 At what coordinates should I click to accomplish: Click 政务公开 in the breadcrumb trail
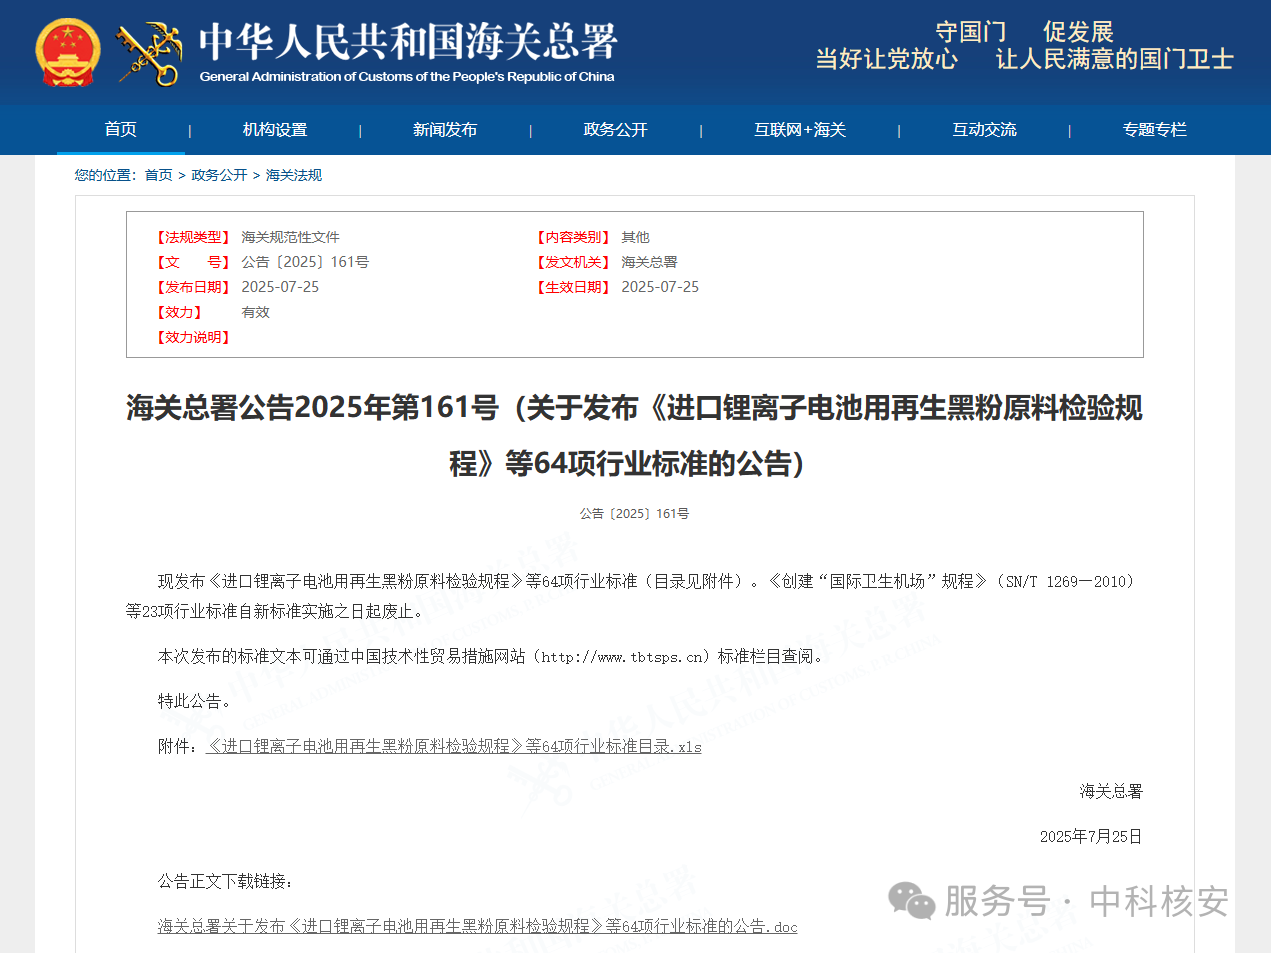click(x=219, y=174)
